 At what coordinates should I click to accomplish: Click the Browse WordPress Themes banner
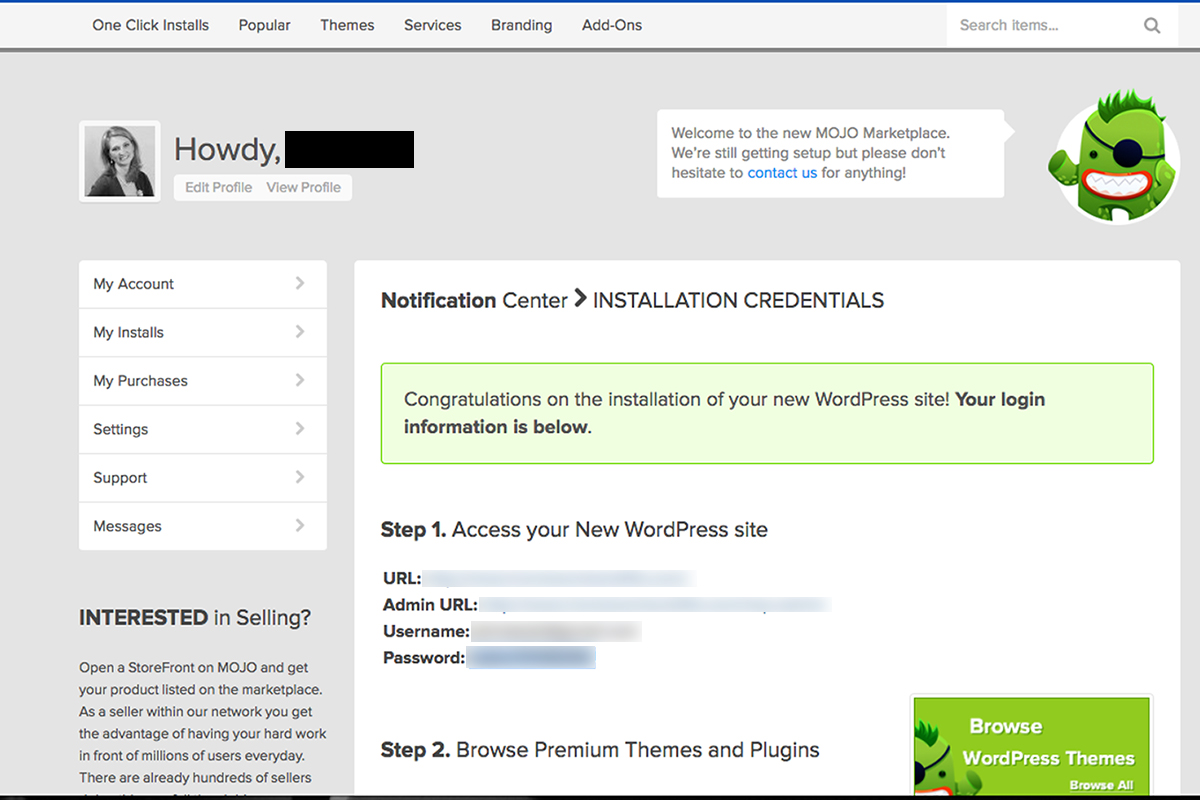tap(1031, 746)
